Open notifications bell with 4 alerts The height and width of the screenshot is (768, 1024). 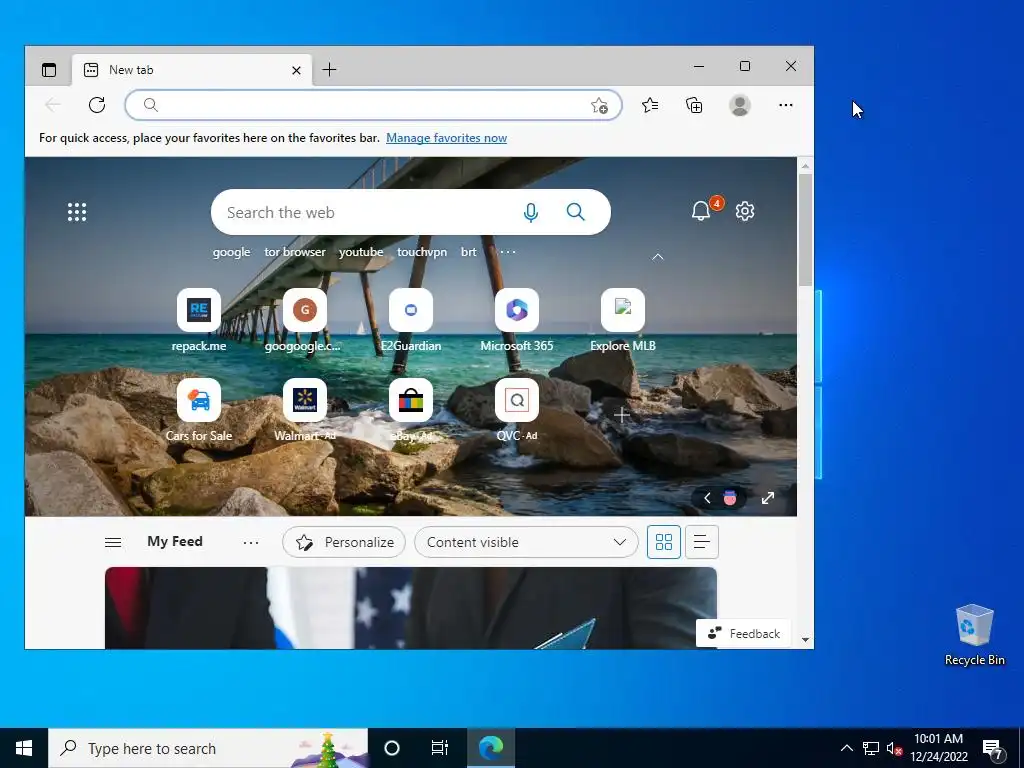pos(702,210)
